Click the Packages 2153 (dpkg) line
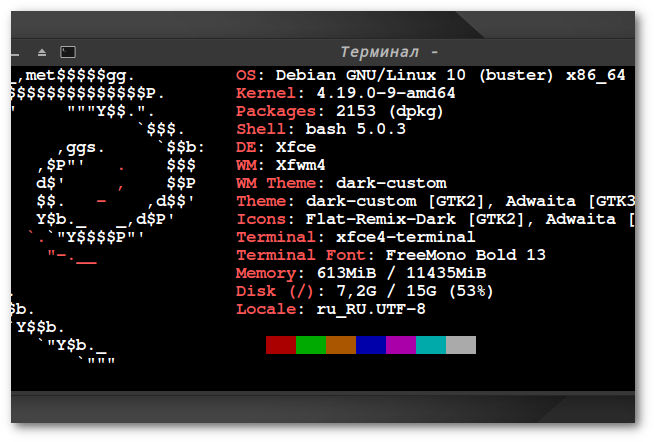Image resolution: width=654 pixels, height=442 pixels. [x=342, y=111]
